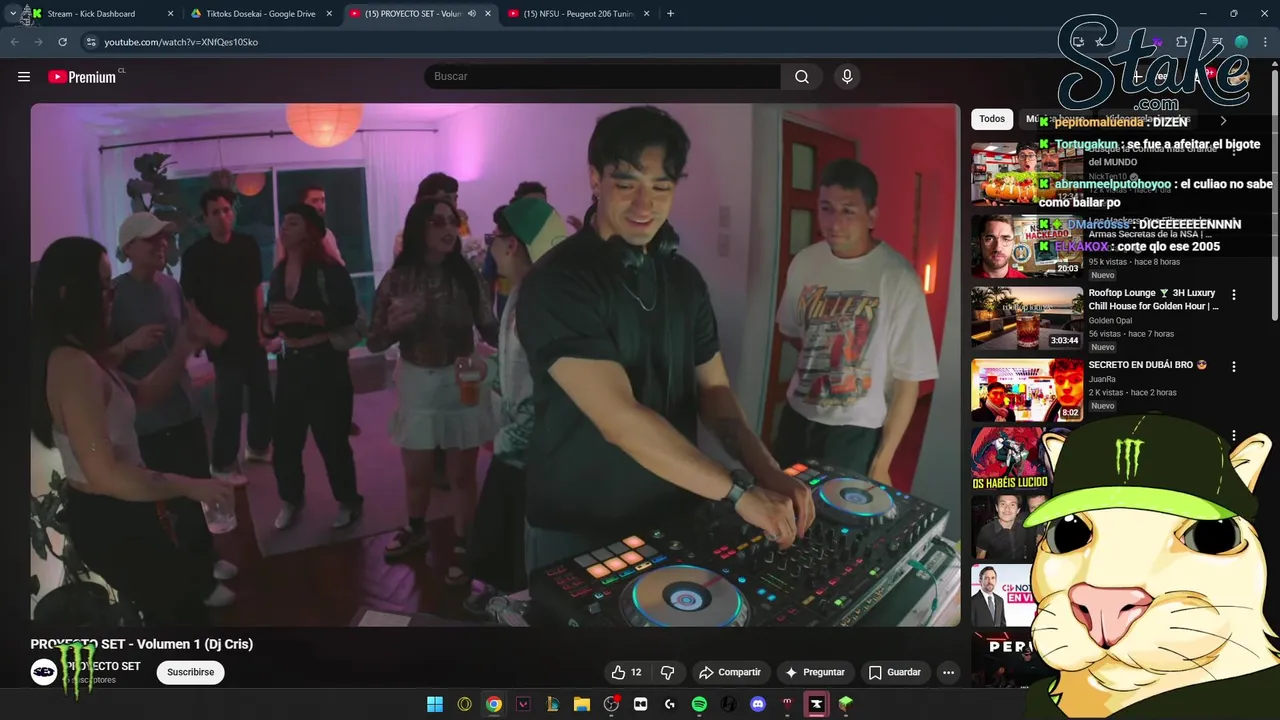Switch to Tiktoks Dosekai Google Drive tab
1280x720 pixels.
click(261, 14)
